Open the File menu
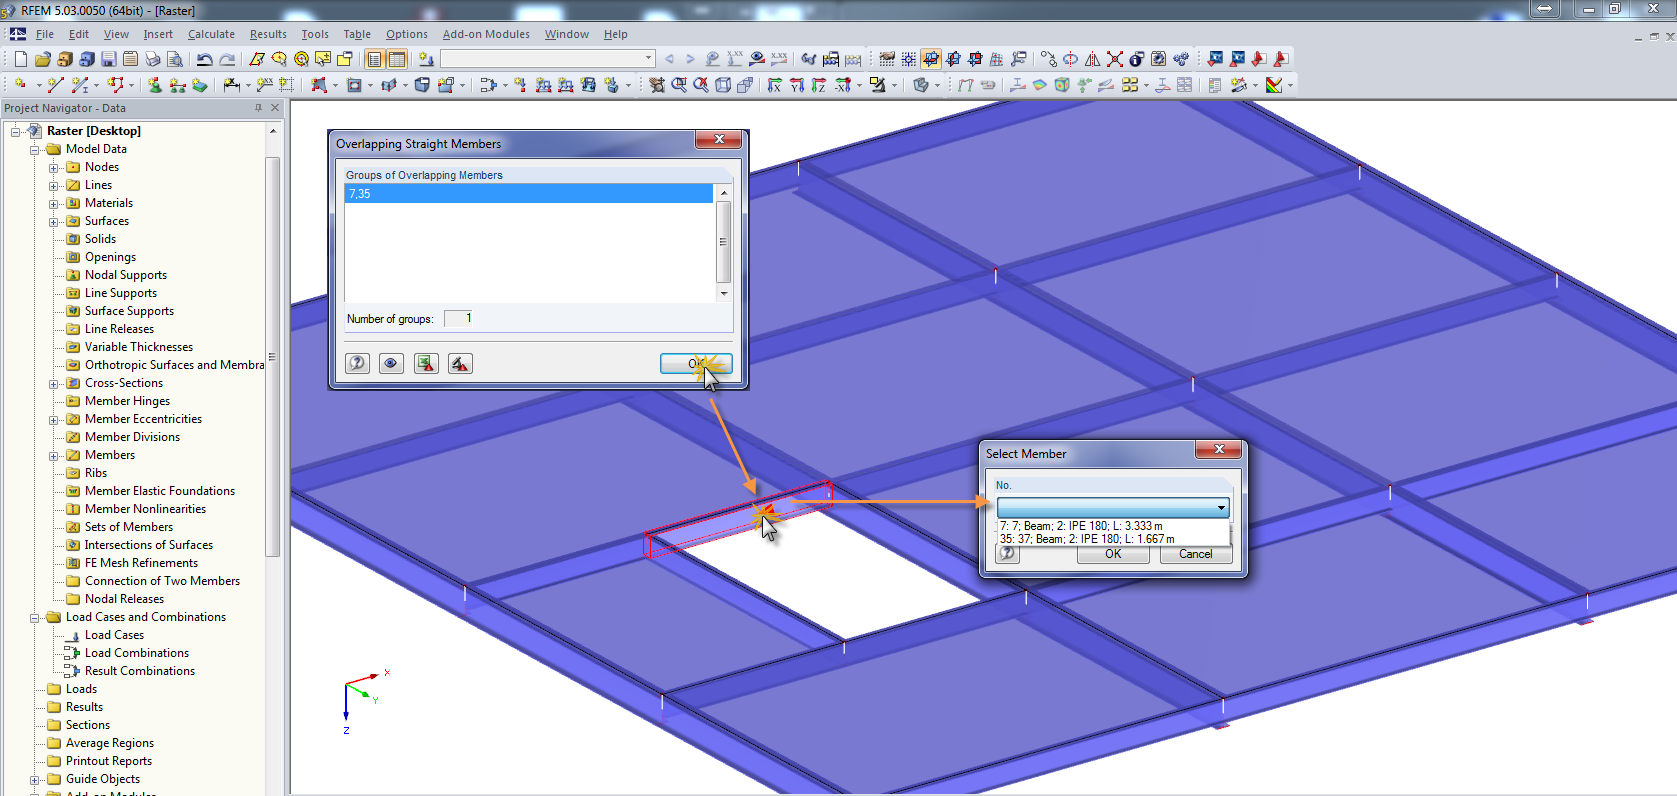 [x=45, y=34]
